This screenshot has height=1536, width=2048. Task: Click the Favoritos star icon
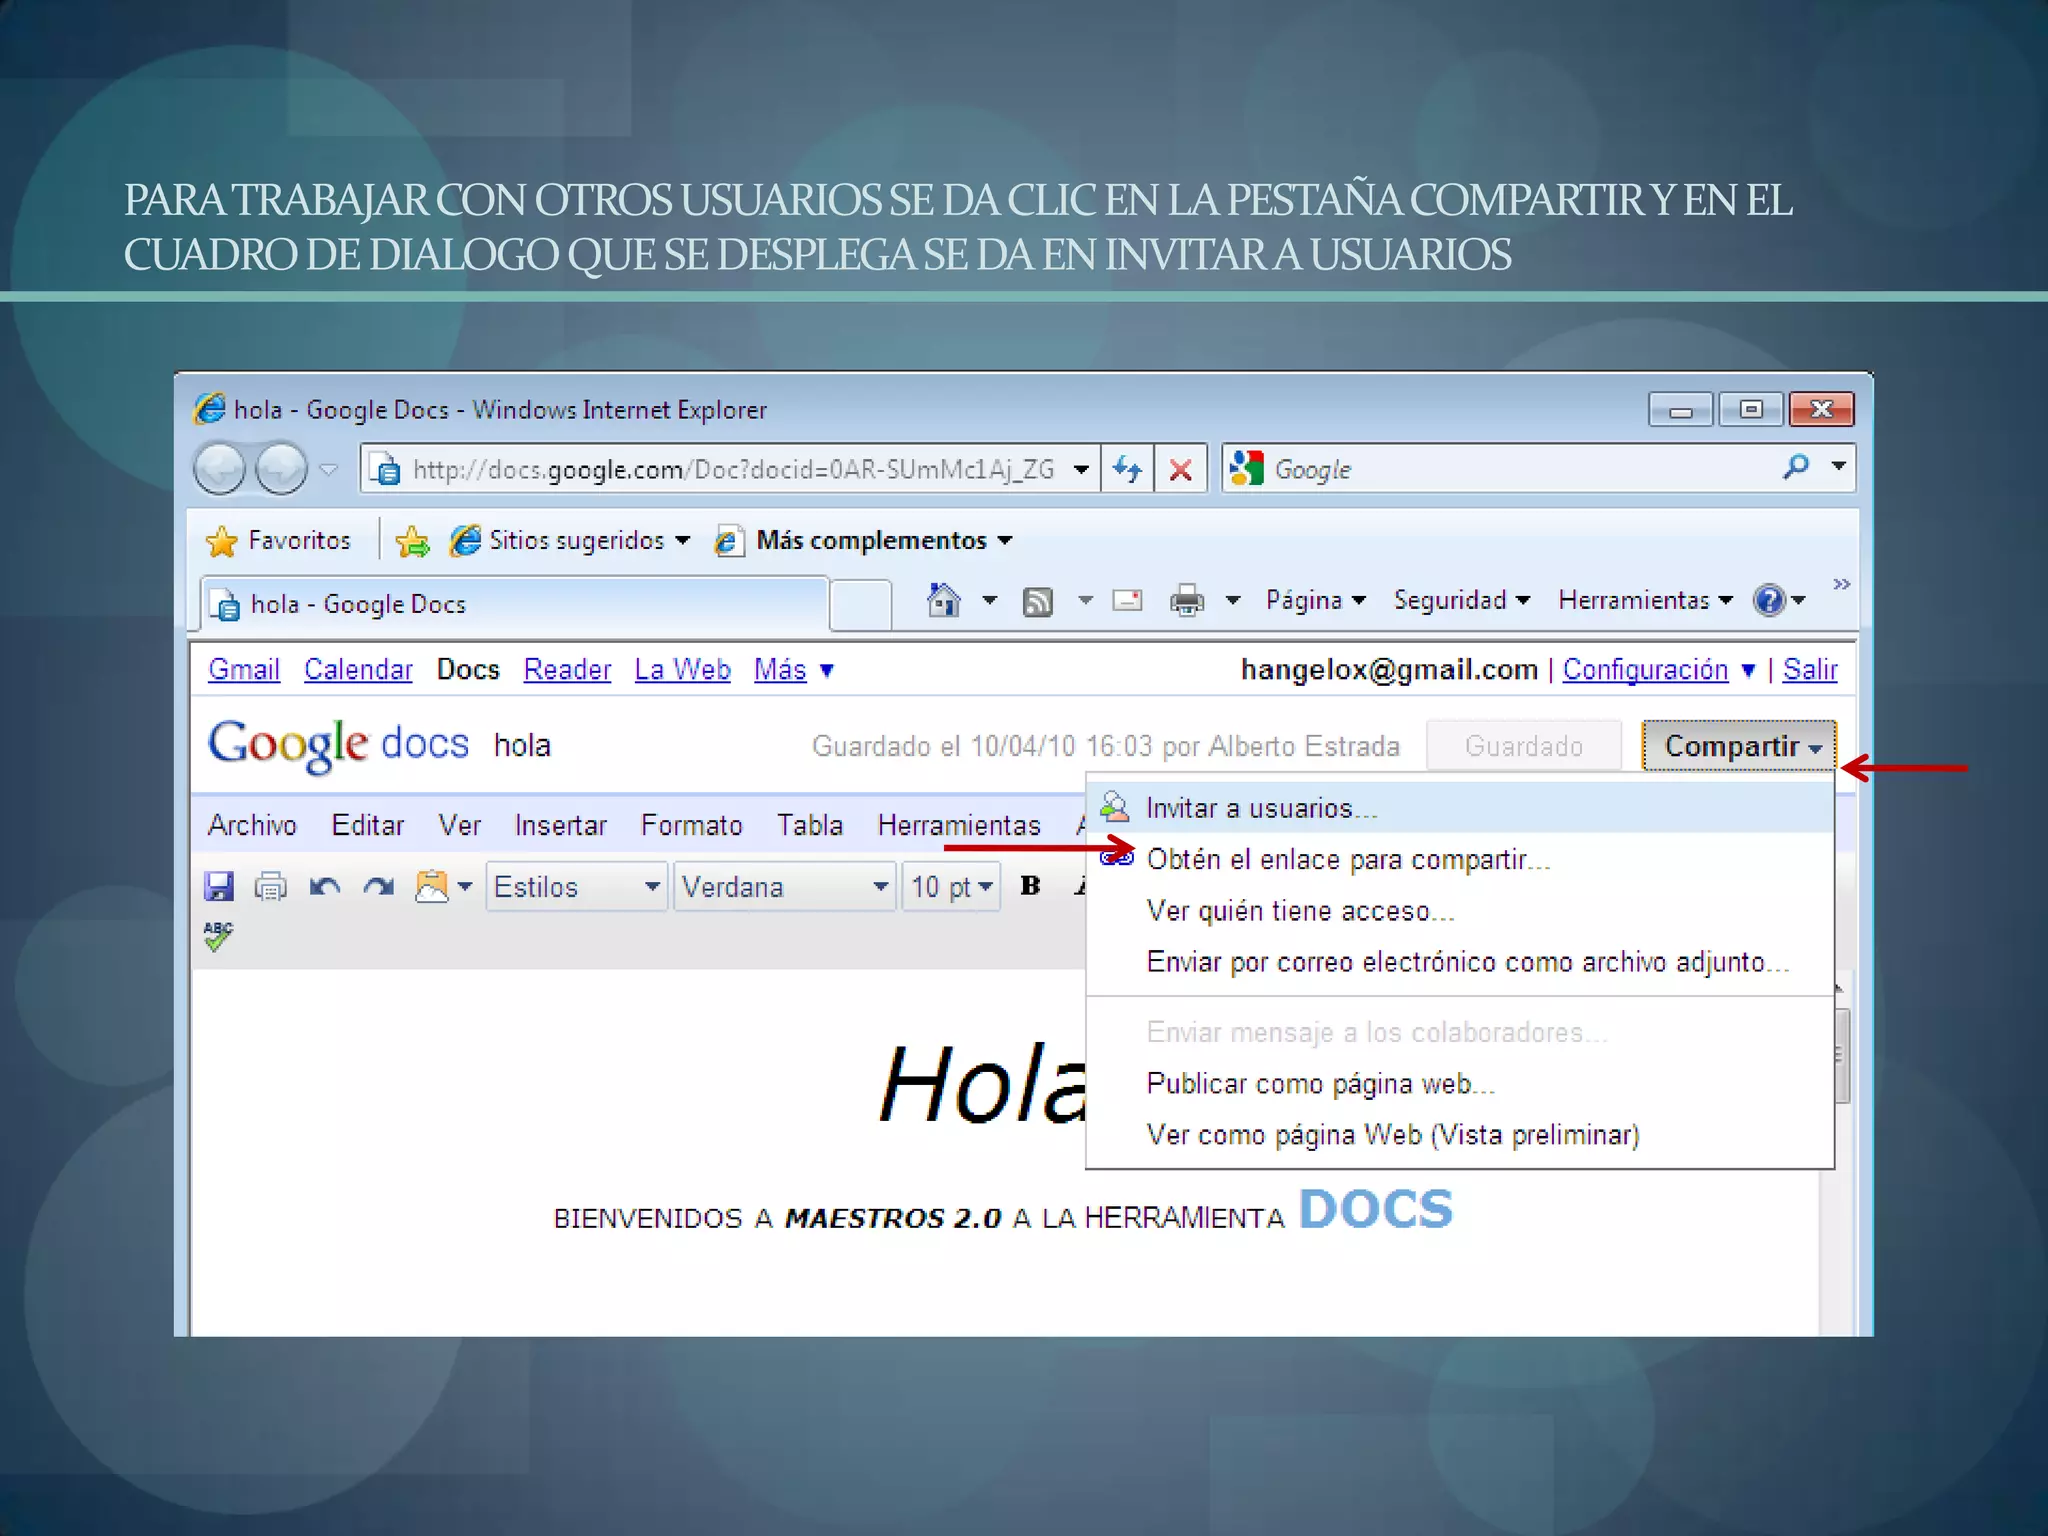click(221, 541)
